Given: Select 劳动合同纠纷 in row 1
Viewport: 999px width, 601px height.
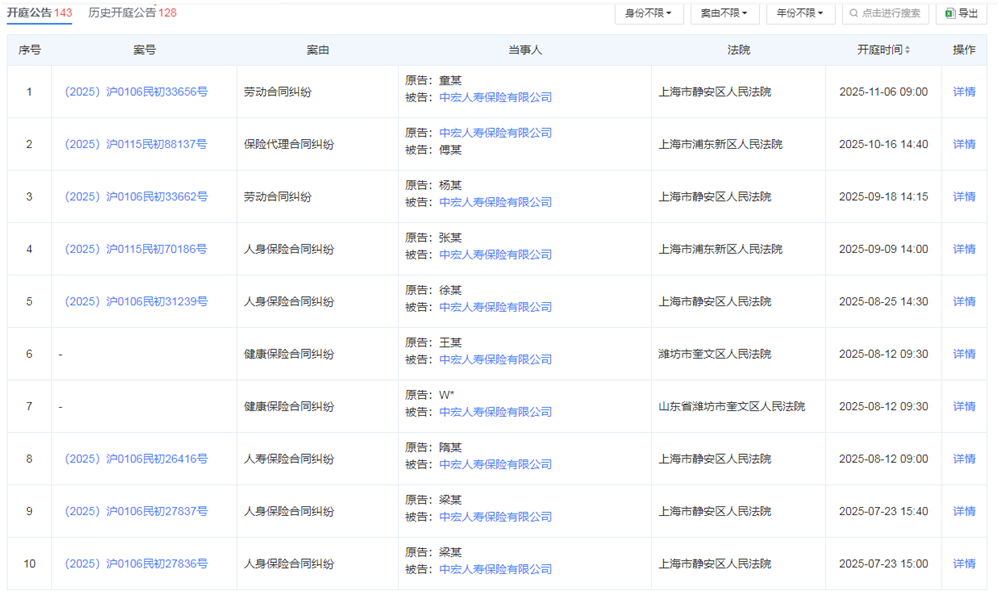Looking at the screenshot, I should [277, 92].
